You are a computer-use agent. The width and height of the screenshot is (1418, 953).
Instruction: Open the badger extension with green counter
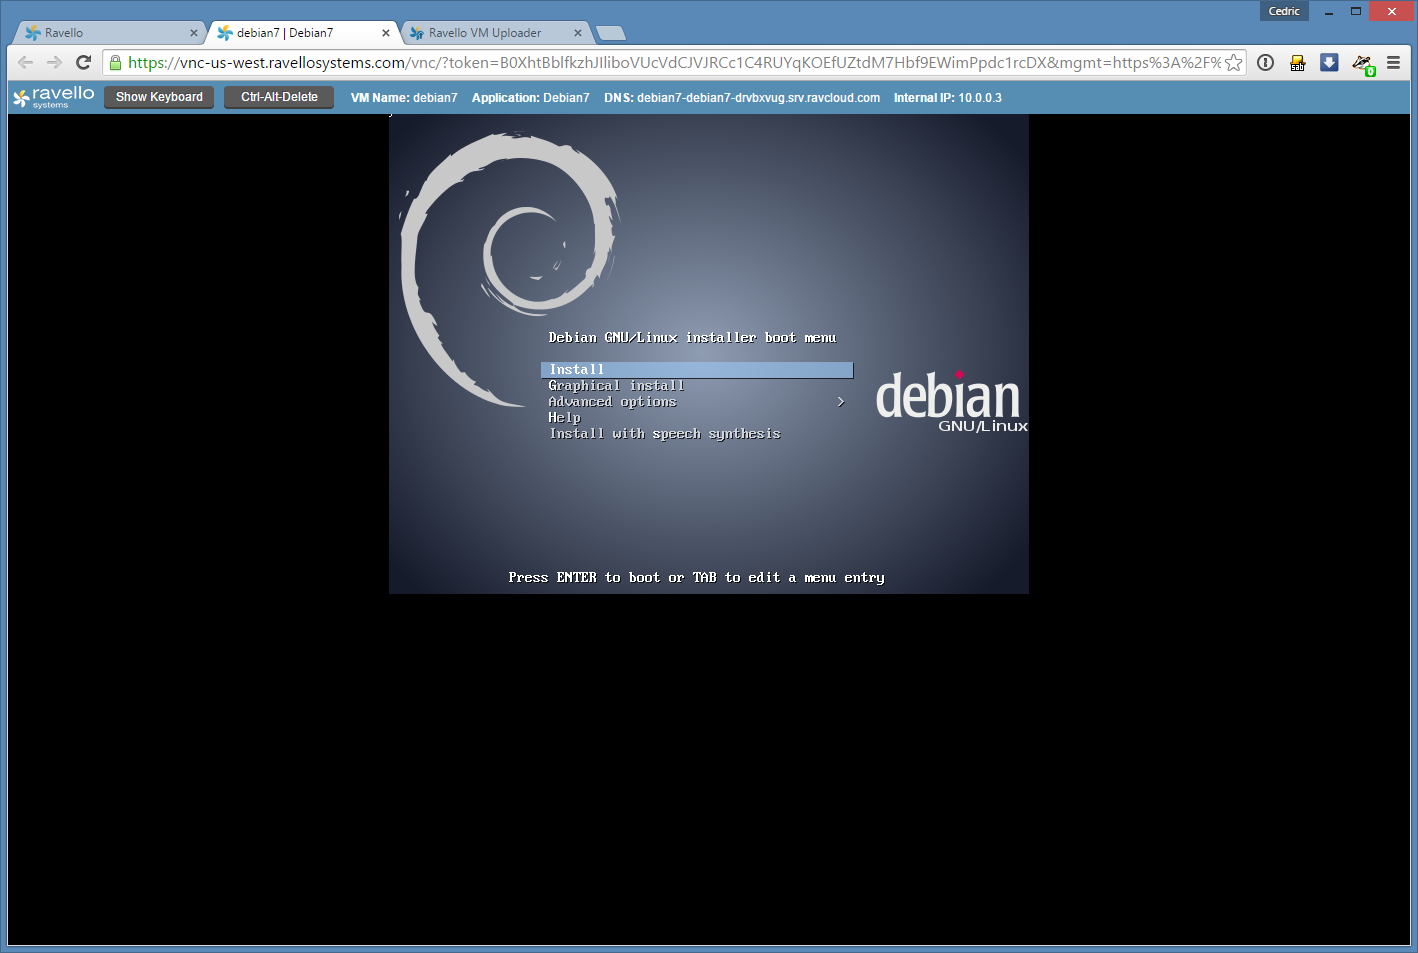pos(1362,64)
